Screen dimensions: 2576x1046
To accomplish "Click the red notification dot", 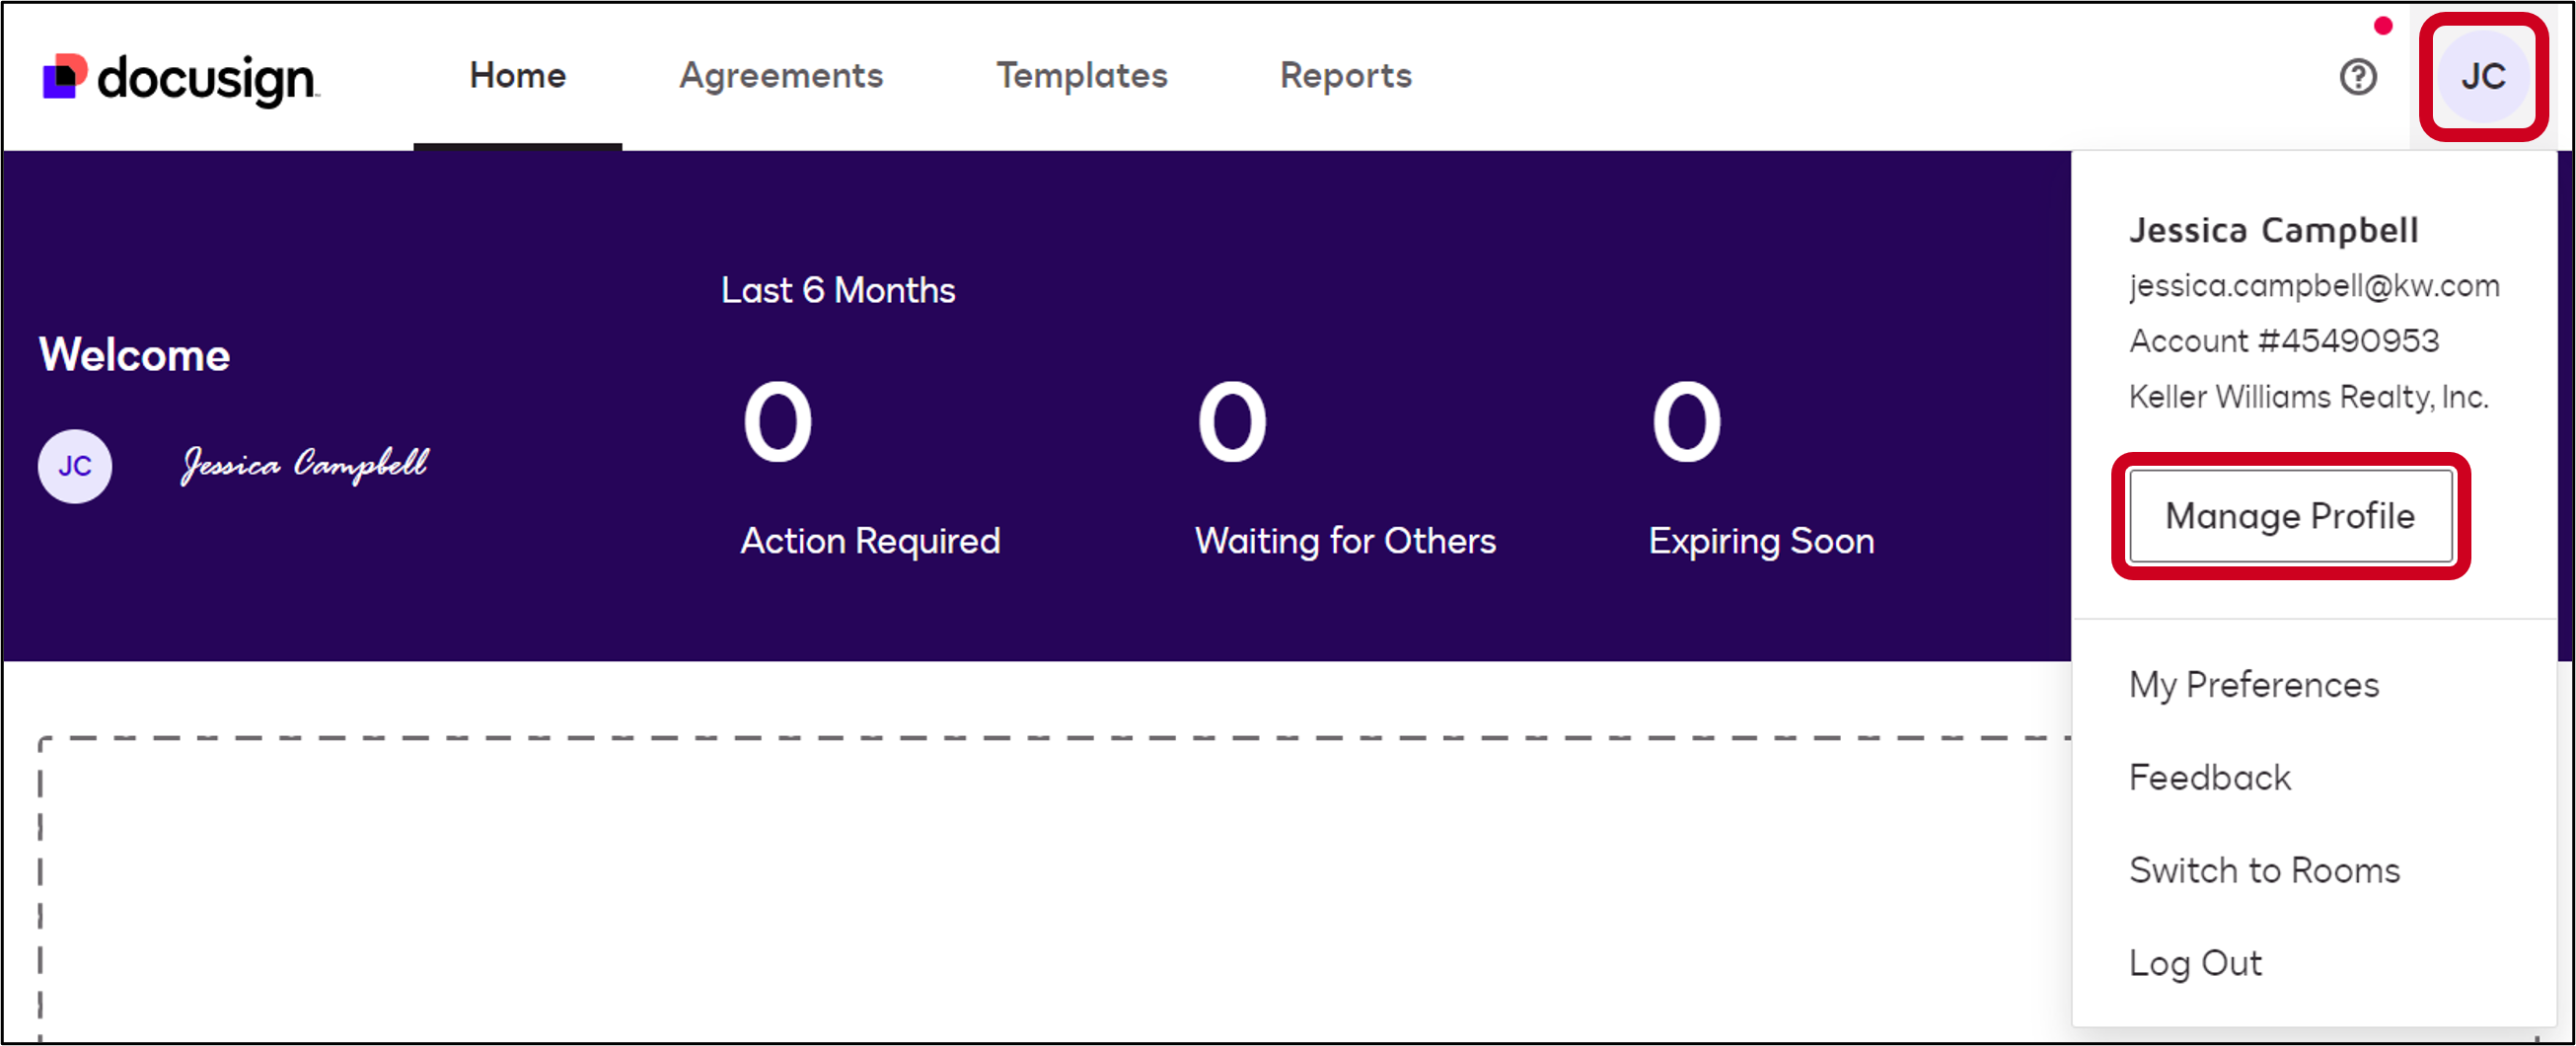I will [x=2383, y=26].
